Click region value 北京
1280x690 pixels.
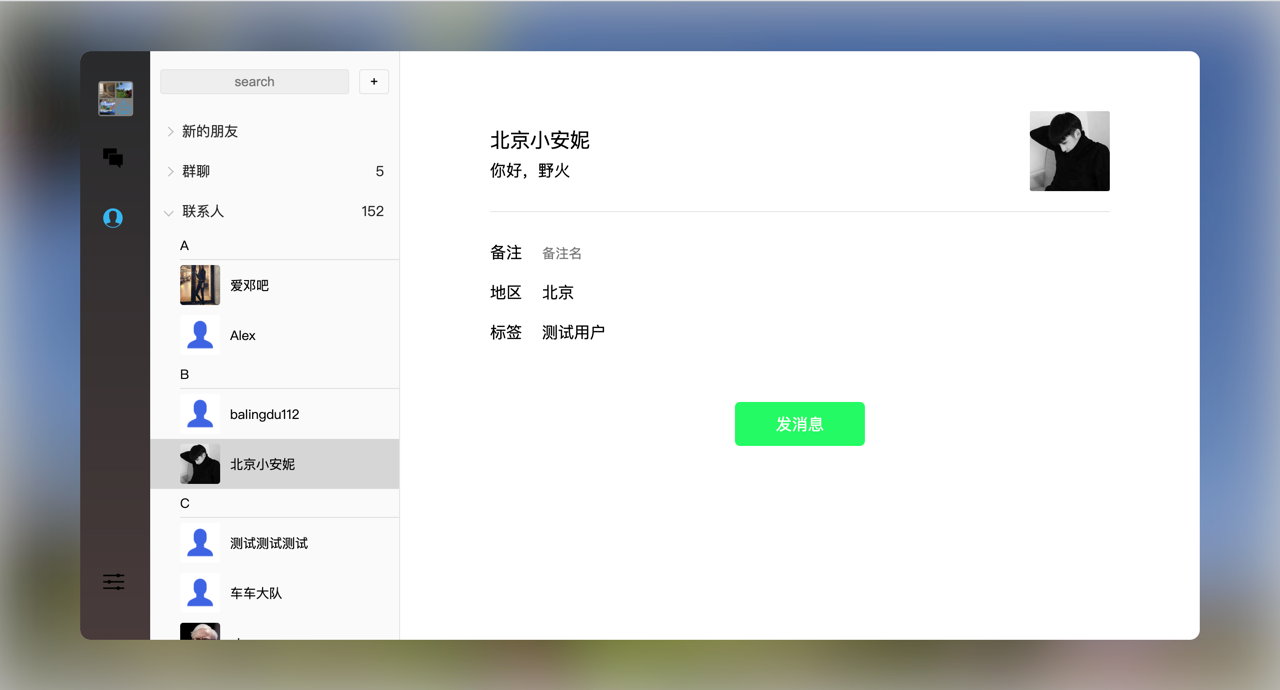click(558, 293)
